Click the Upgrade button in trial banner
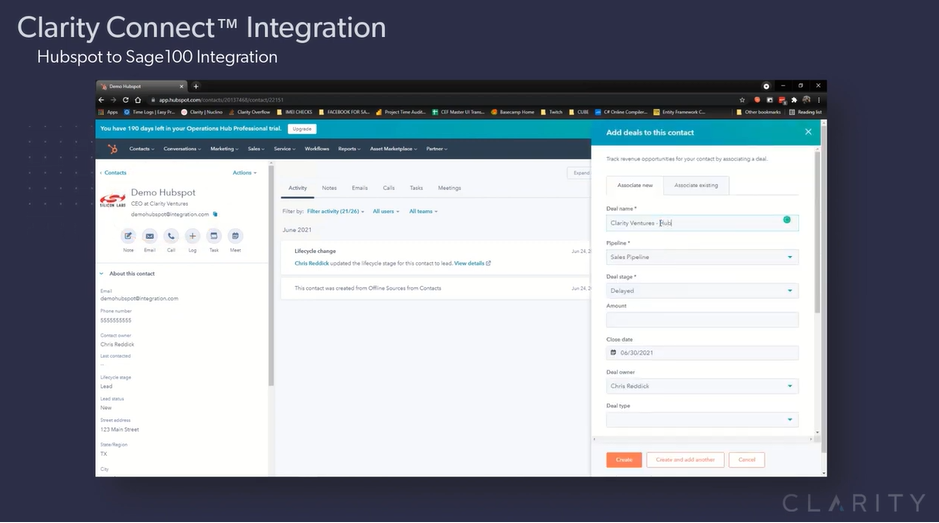The width and height of the screenshot is (939, 523). click(302, 129)
